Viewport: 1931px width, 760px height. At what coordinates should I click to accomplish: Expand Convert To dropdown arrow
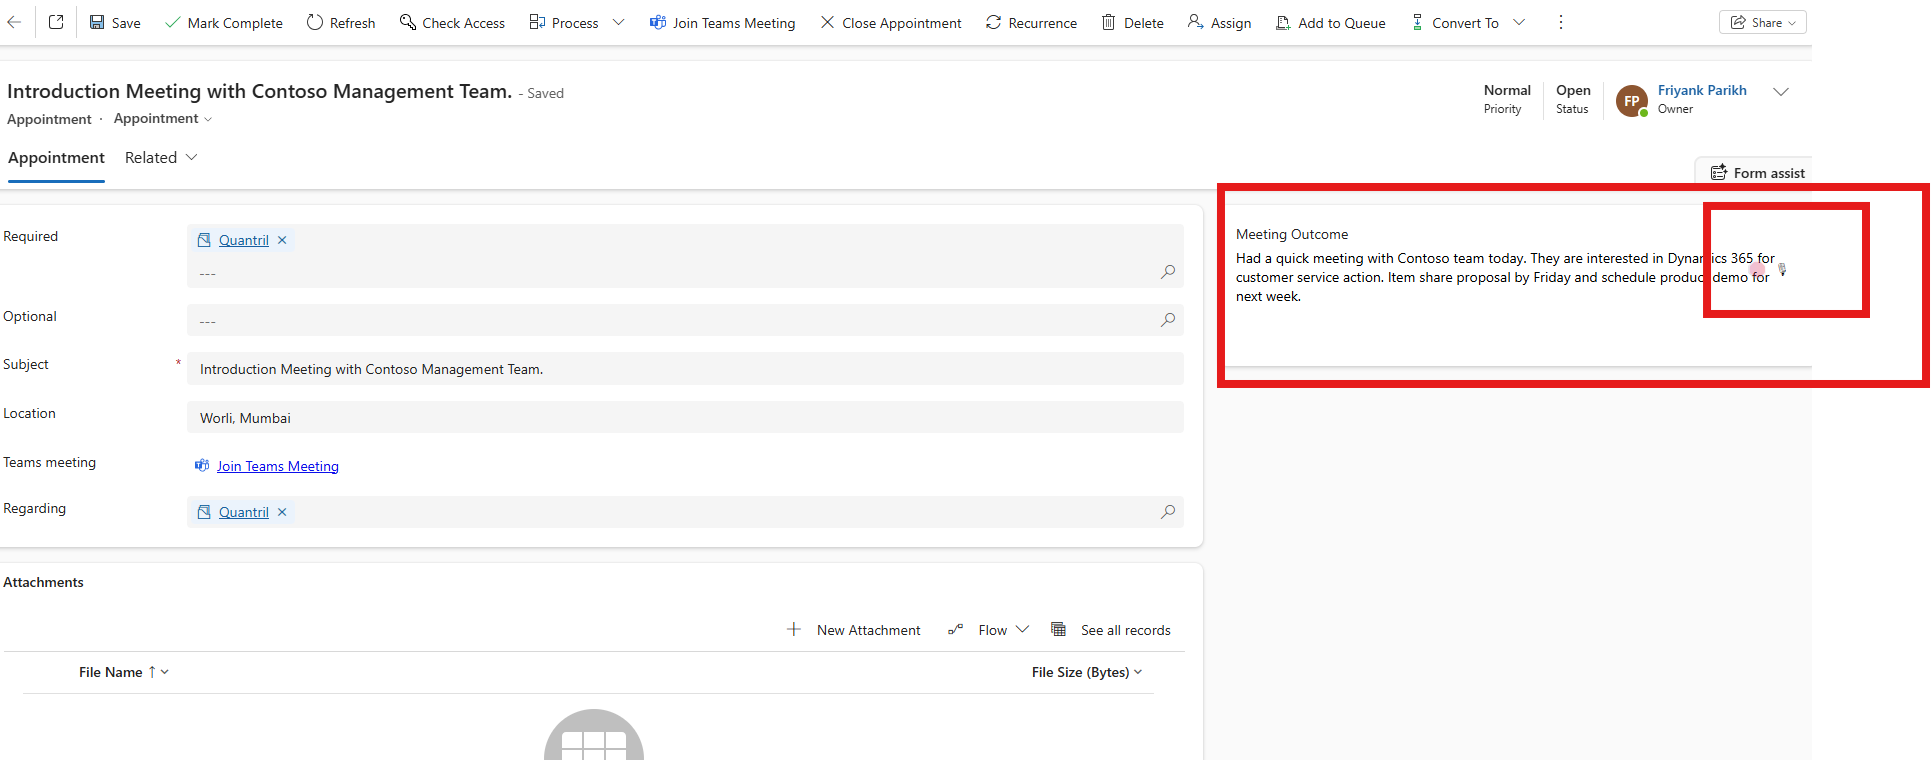(1519, 22)
